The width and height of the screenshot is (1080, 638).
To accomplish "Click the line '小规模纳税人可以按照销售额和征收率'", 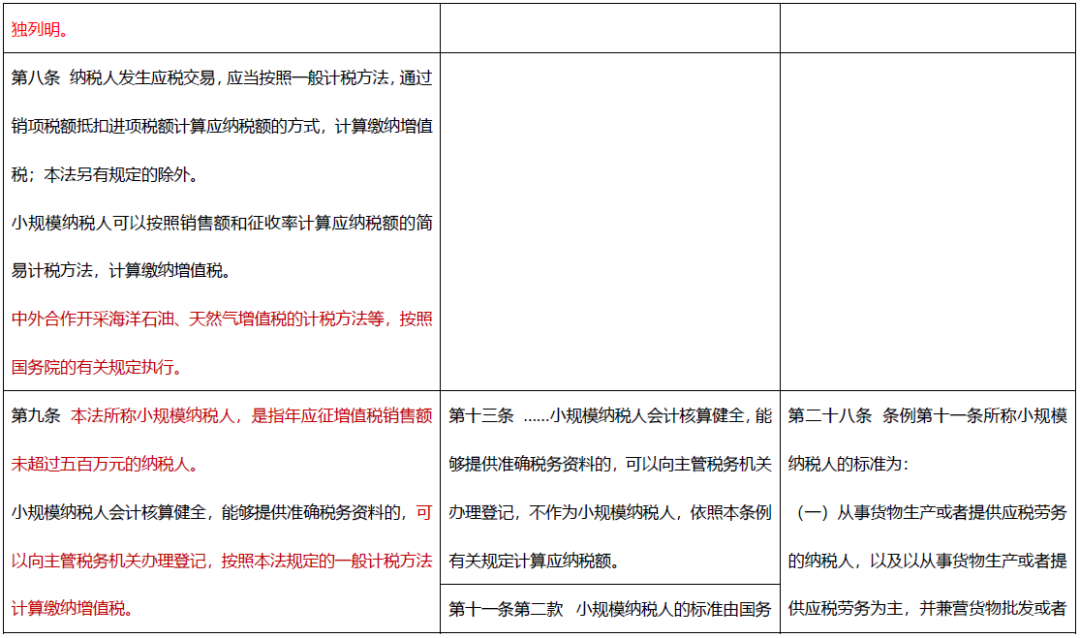I will coord(222,223).
